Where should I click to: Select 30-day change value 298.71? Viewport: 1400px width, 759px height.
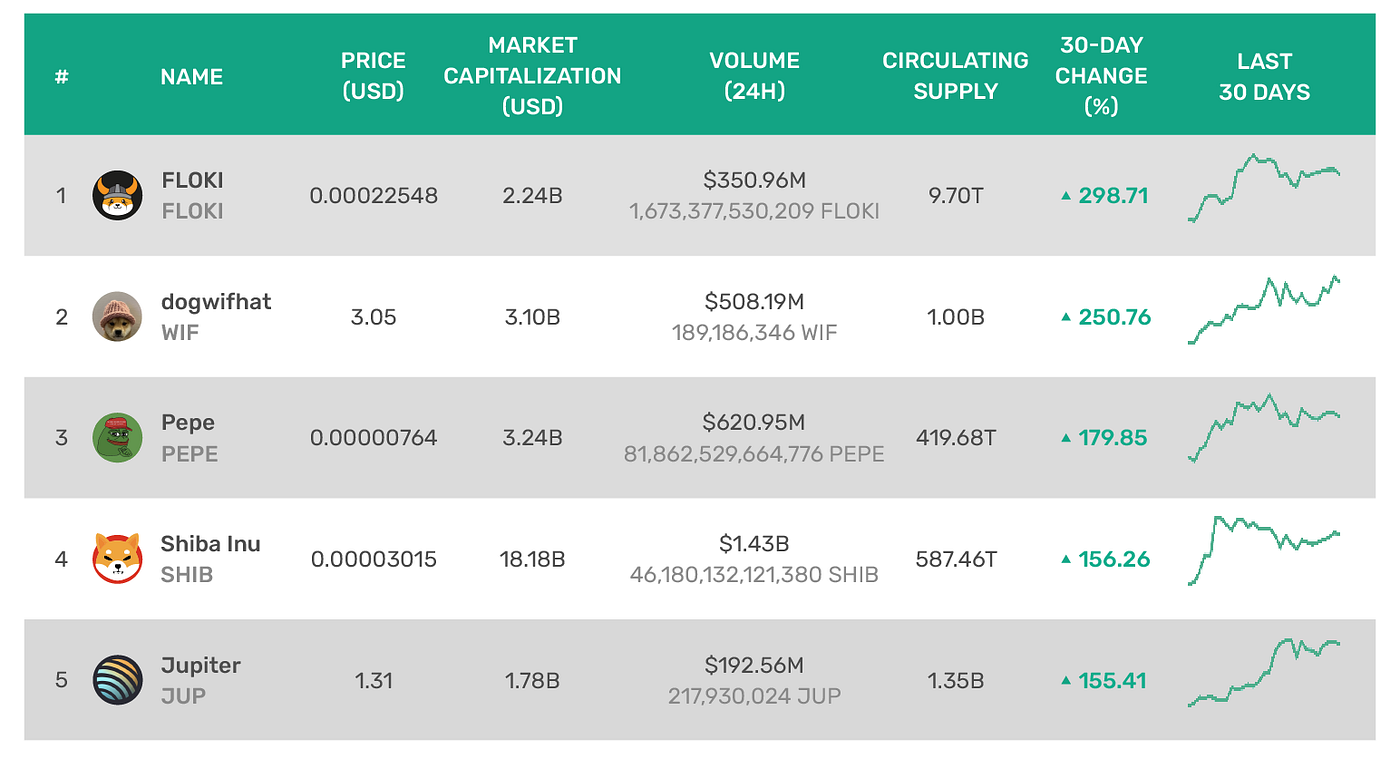click(x=1113, y=196)
